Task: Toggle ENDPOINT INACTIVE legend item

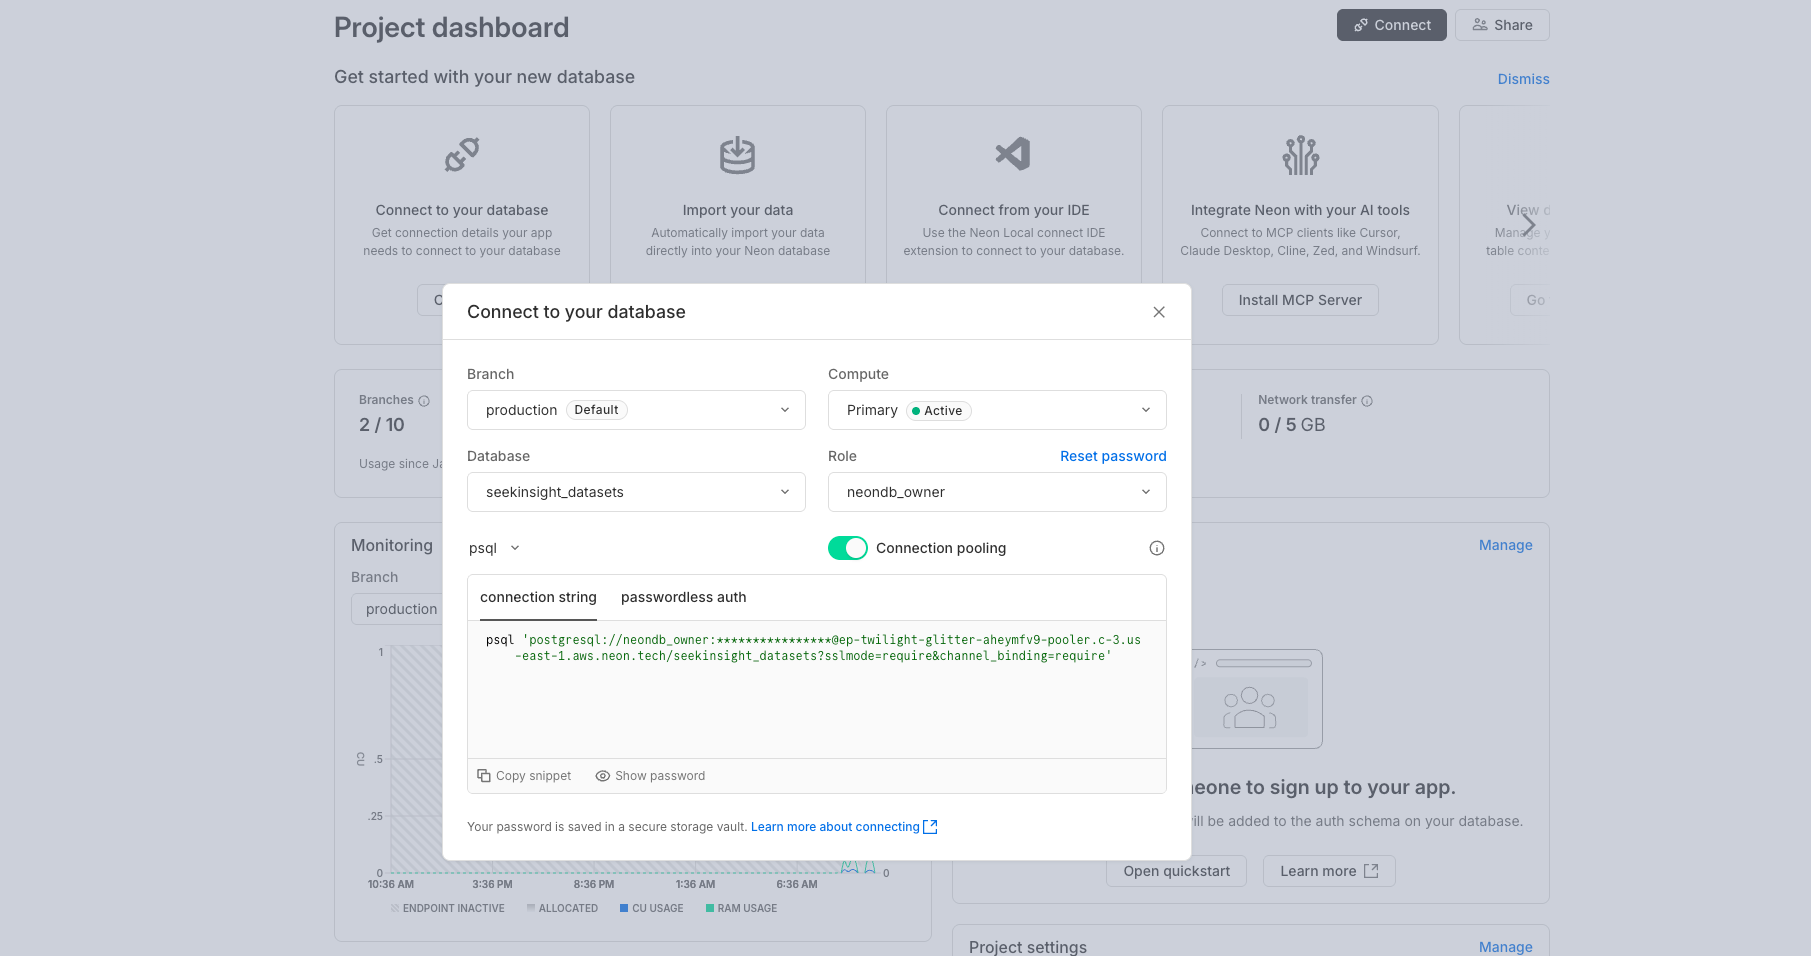Action: tap(448, 908)
